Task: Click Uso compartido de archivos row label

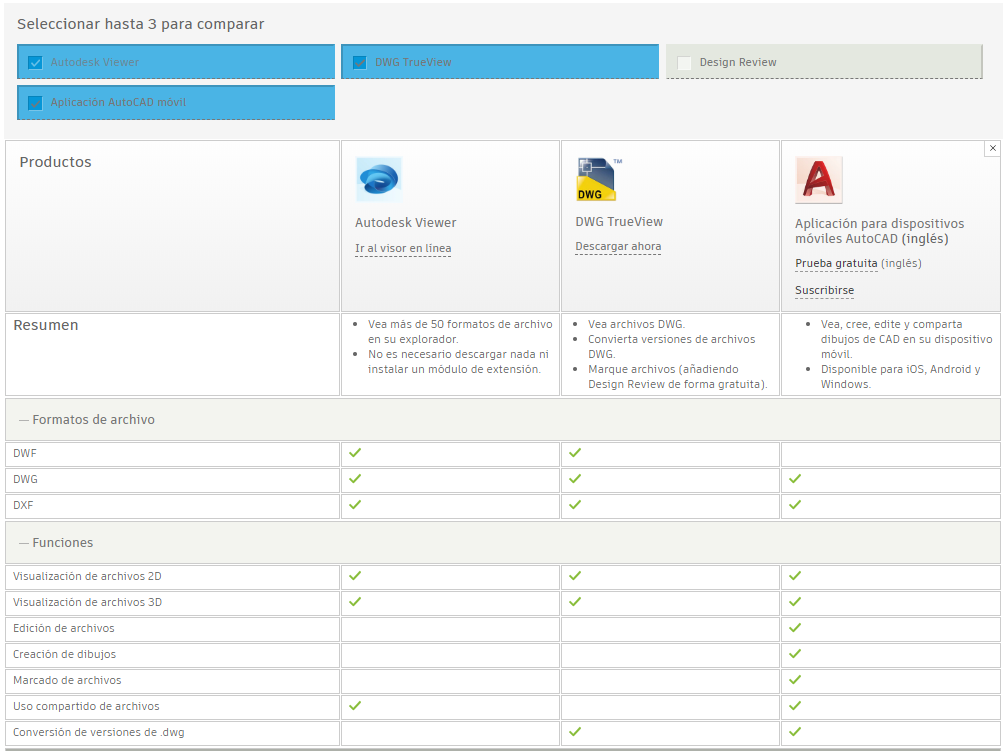Action: (x=86, y=706)
